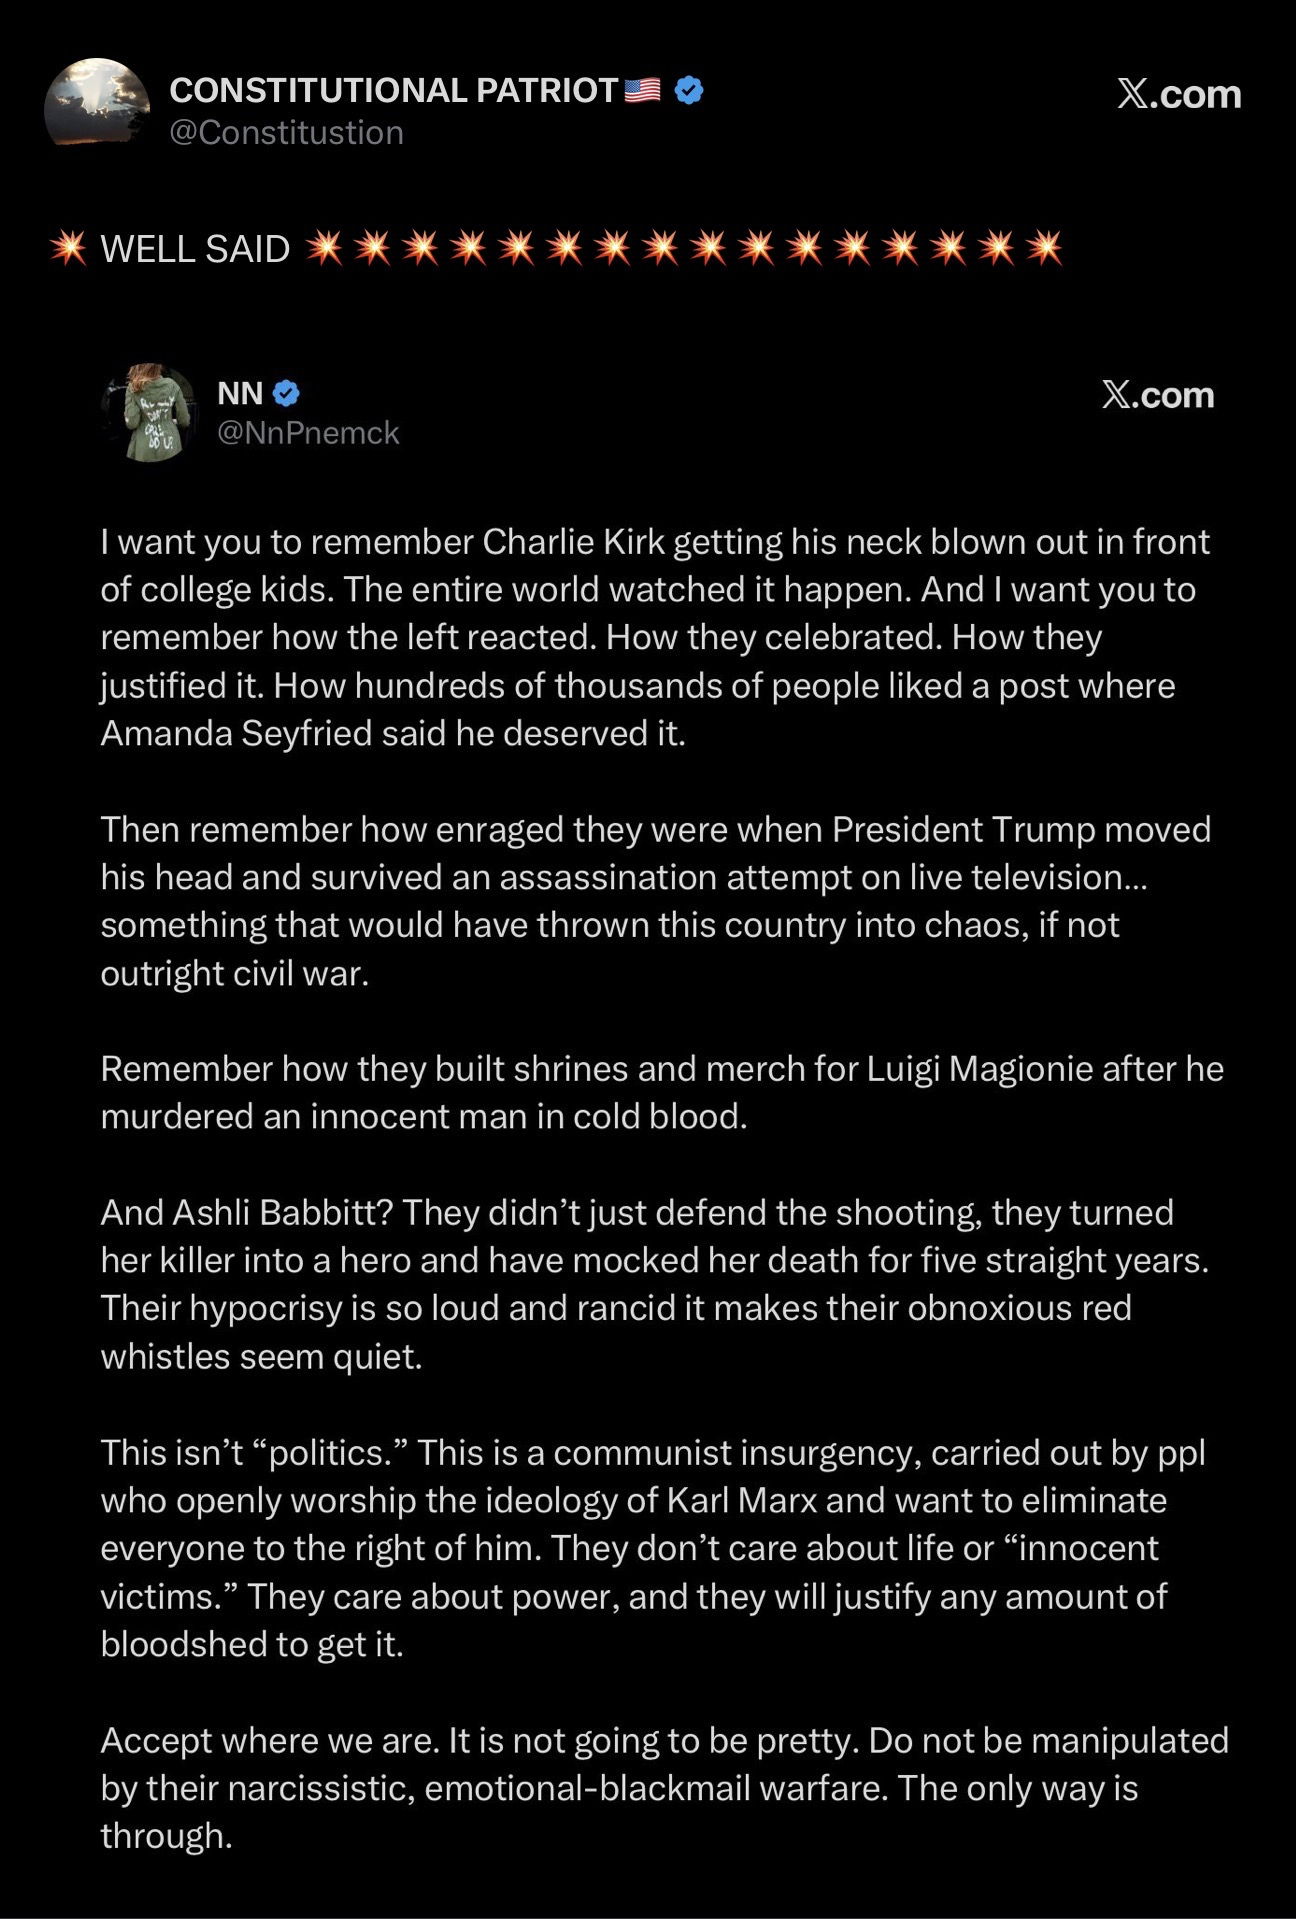Open the @Constitustion handle link

pos(286,132)
